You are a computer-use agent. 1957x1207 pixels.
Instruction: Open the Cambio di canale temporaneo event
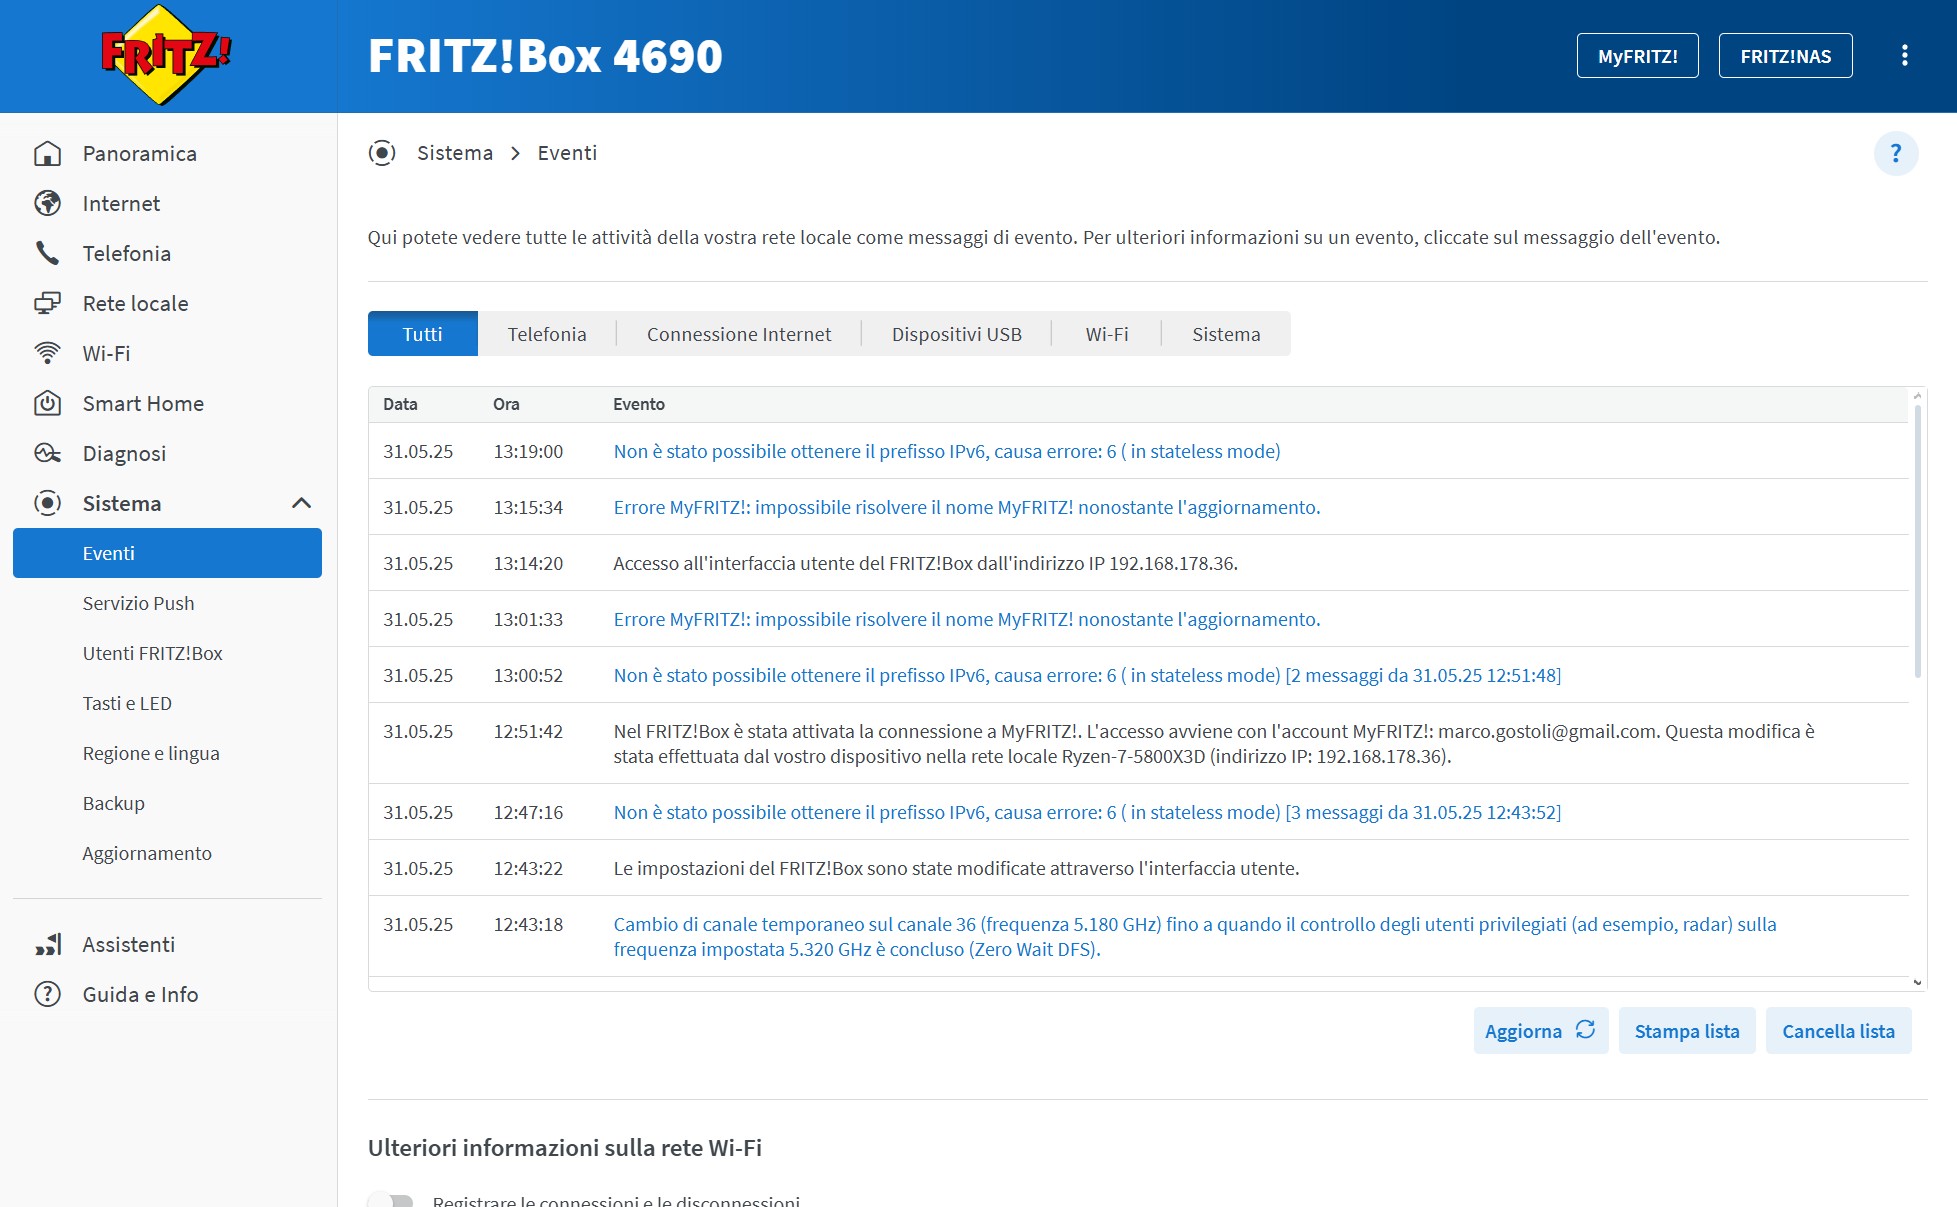tap(1195, 936)
